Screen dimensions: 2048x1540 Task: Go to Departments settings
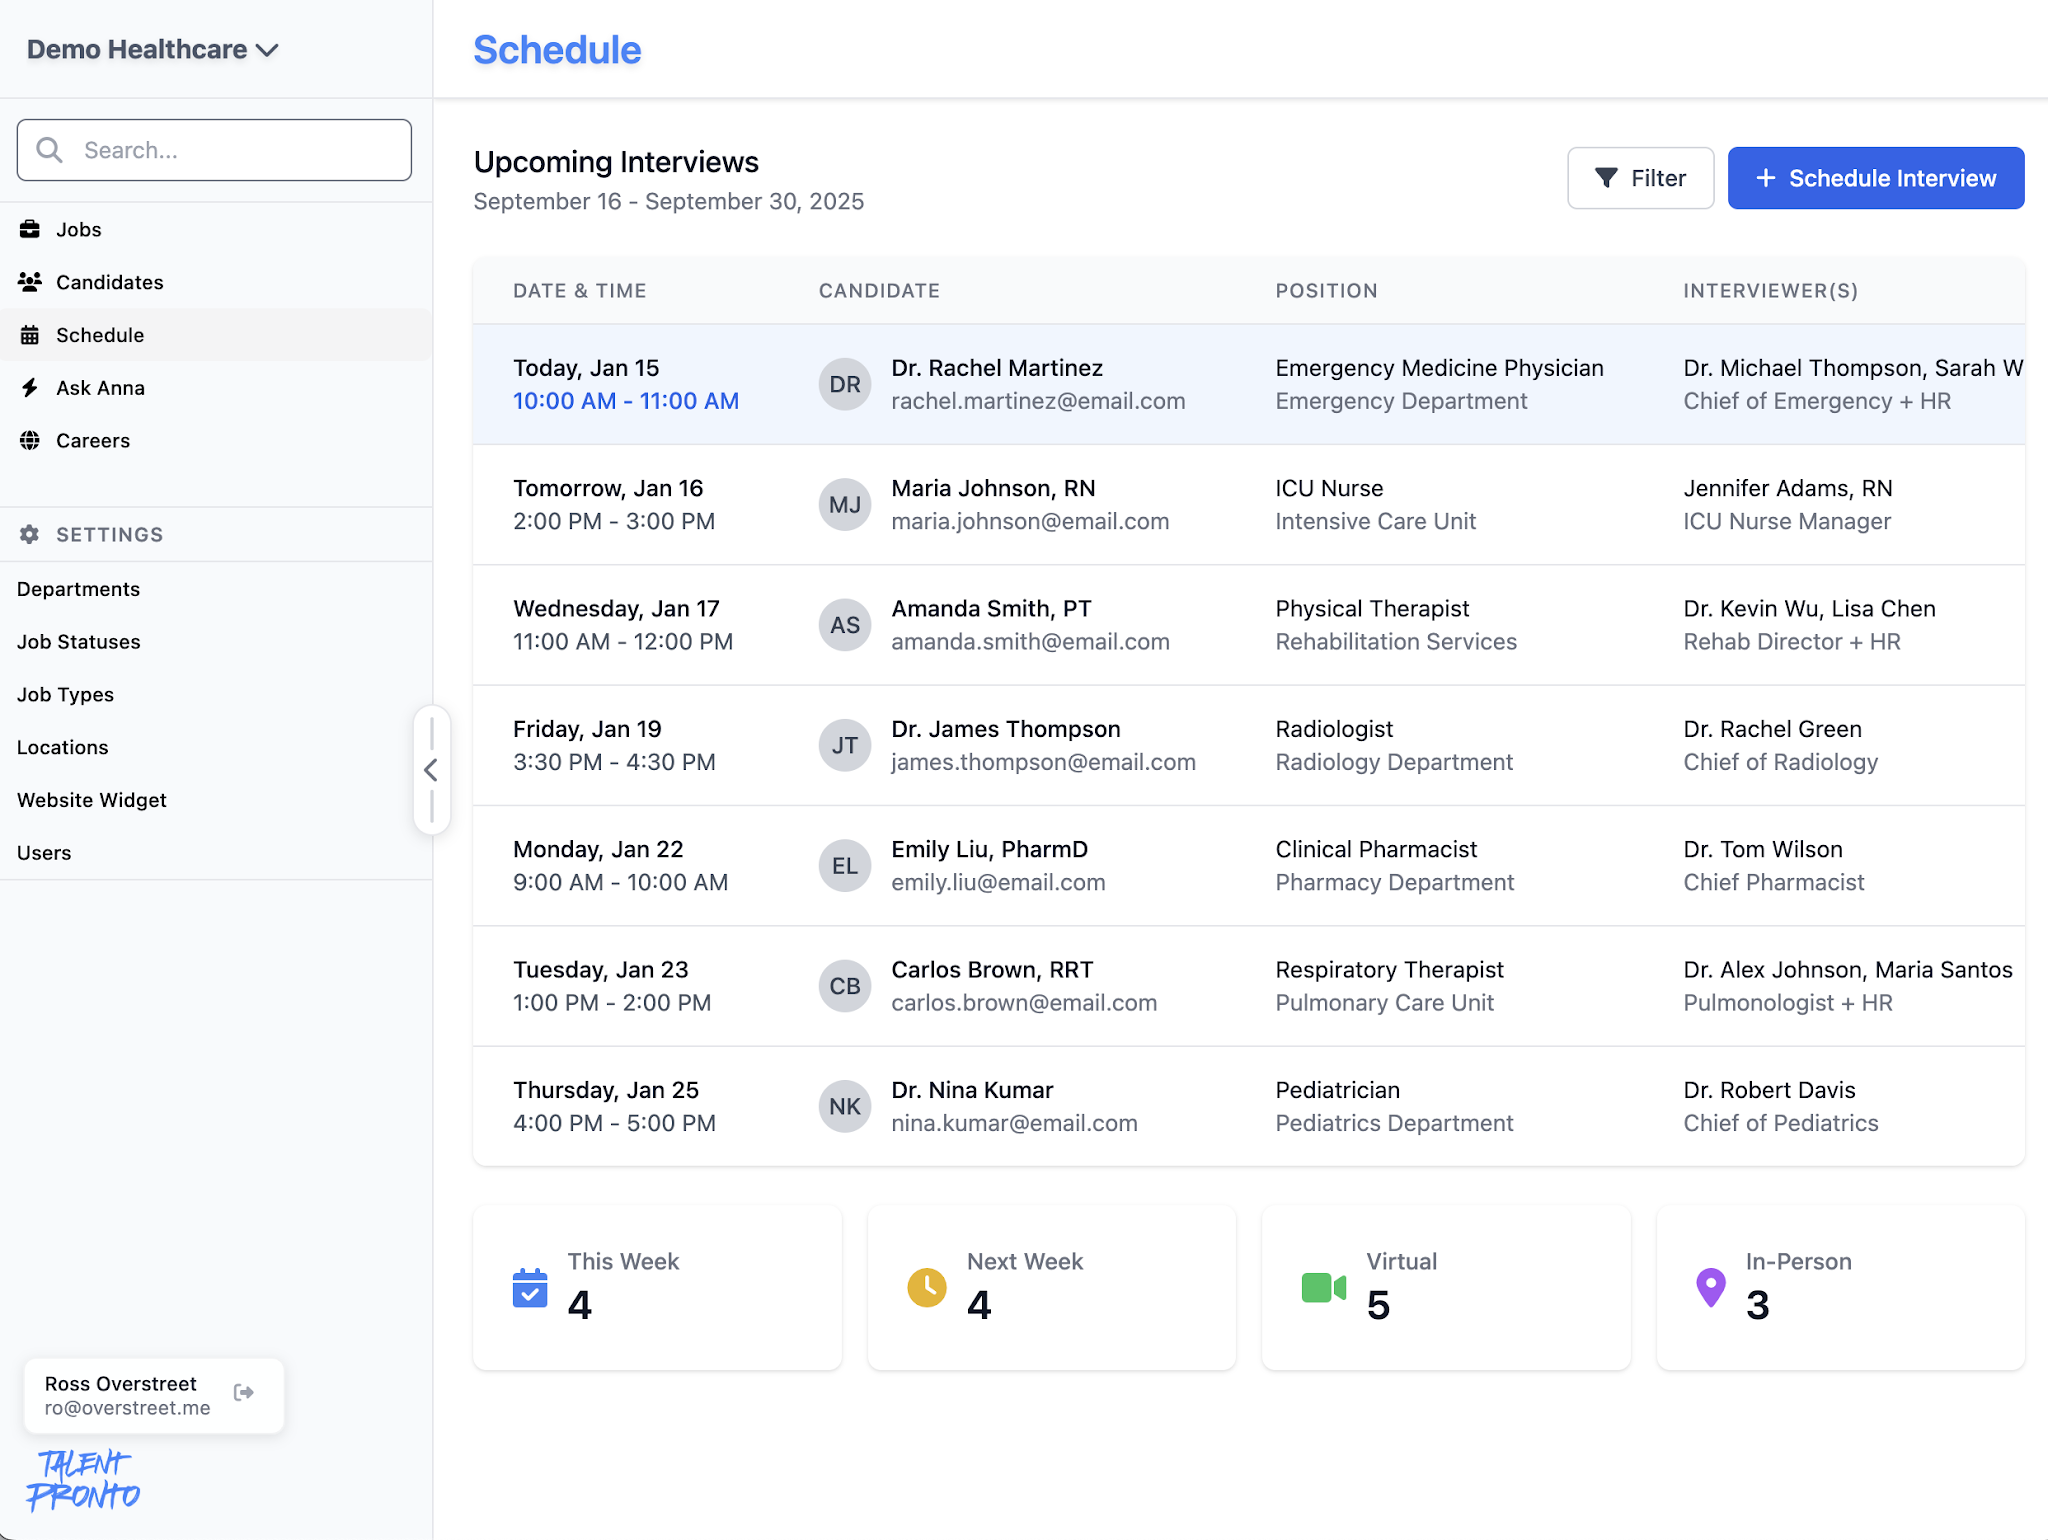coord(78,589)
